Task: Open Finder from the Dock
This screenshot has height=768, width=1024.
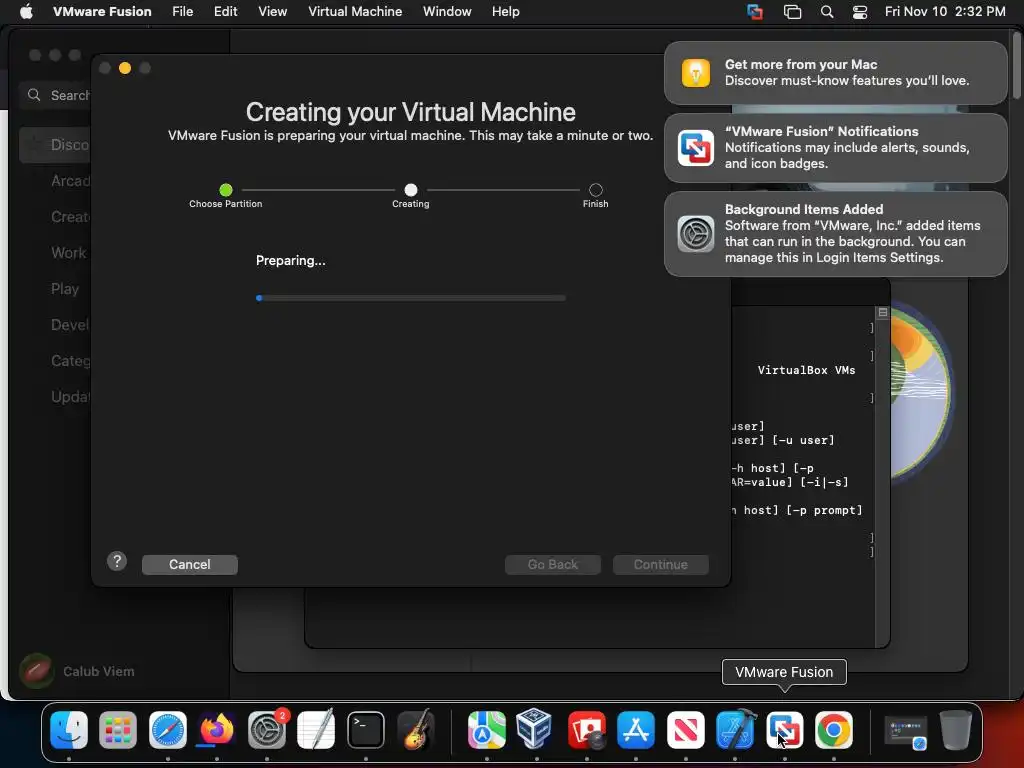Action: coord(69,729)
